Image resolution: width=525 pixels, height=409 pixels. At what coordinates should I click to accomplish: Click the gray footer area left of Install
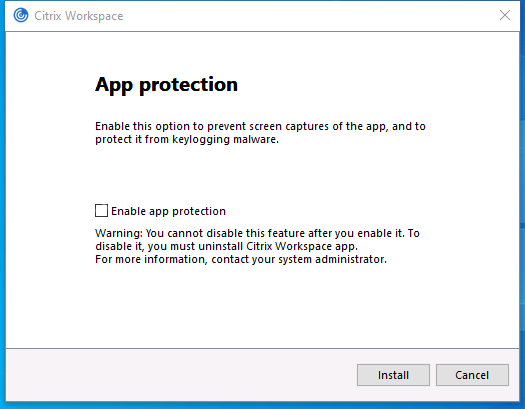tap(181, 375)
